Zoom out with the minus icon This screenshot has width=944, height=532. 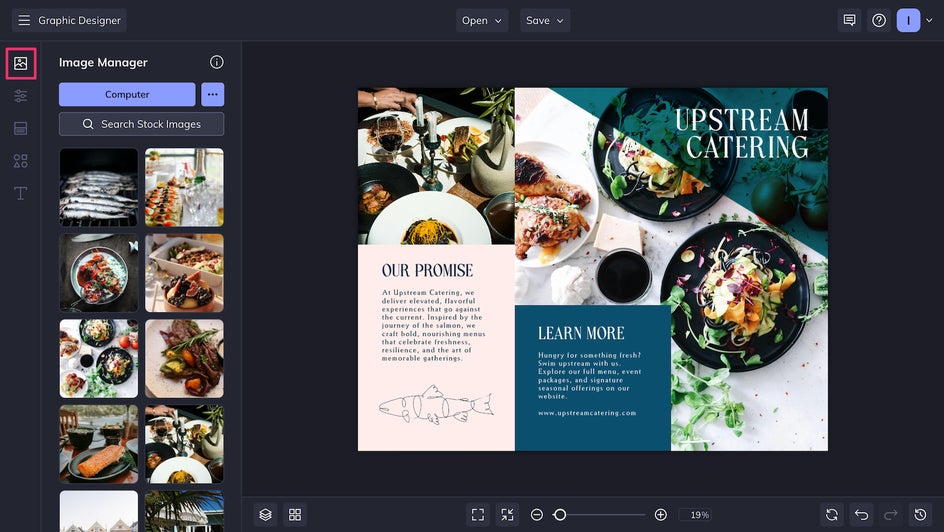(537, 515)
